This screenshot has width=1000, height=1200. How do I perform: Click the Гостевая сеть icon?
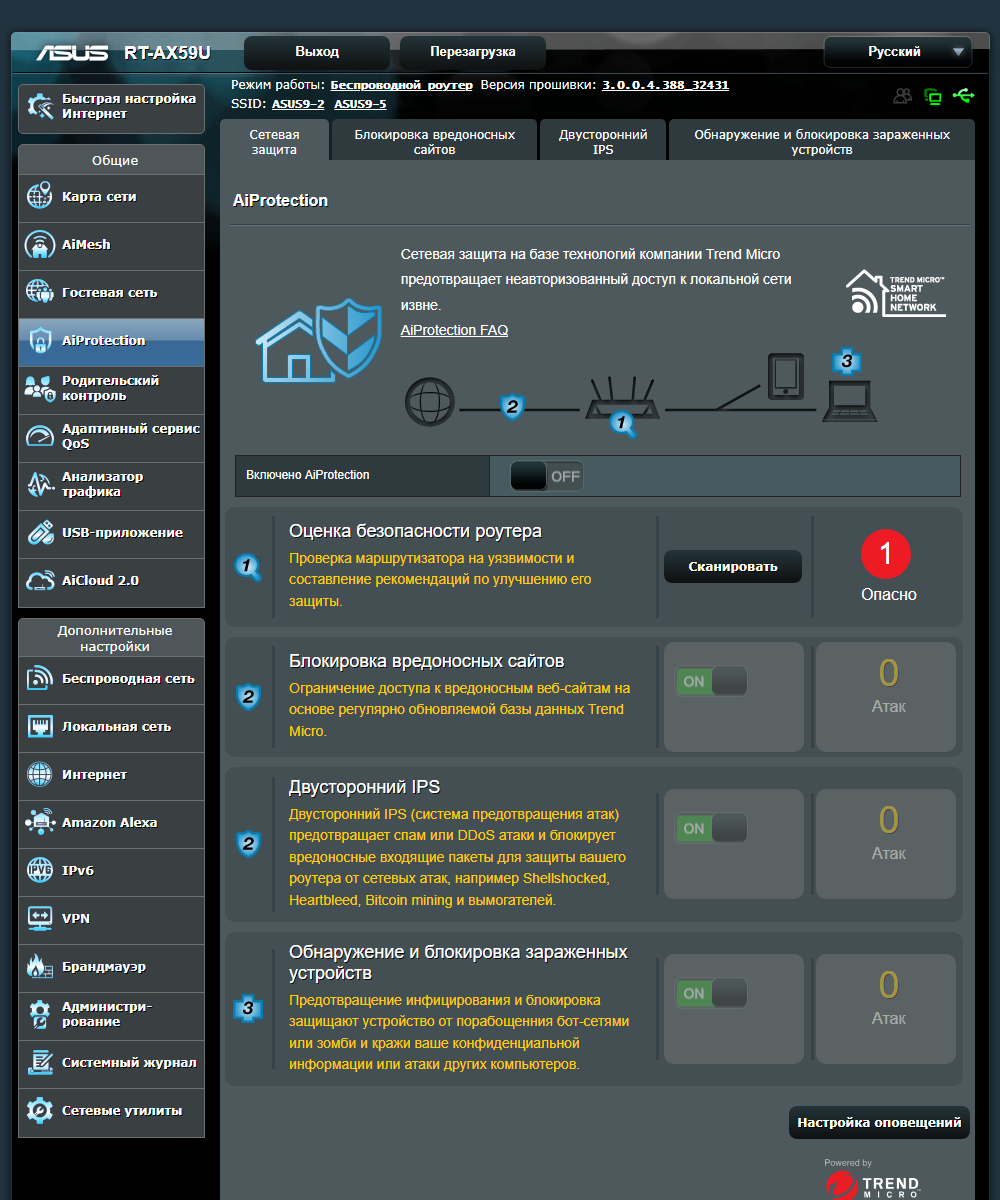[x=39, y=292]
